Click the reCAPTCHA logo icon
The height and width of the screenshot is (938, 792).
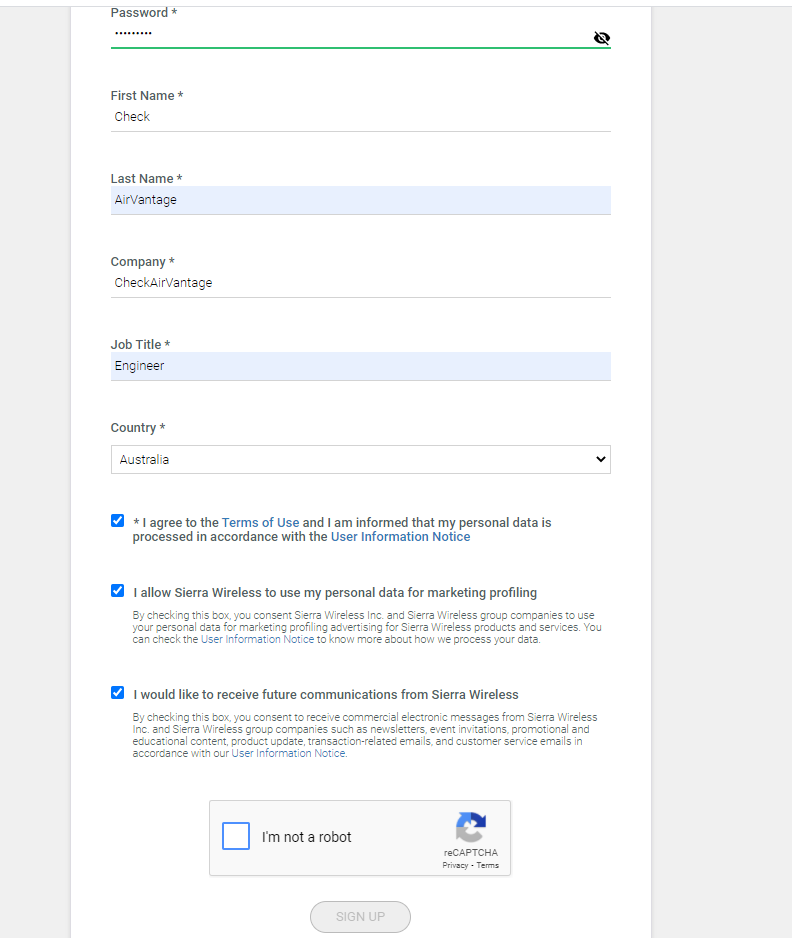[471, 827]
